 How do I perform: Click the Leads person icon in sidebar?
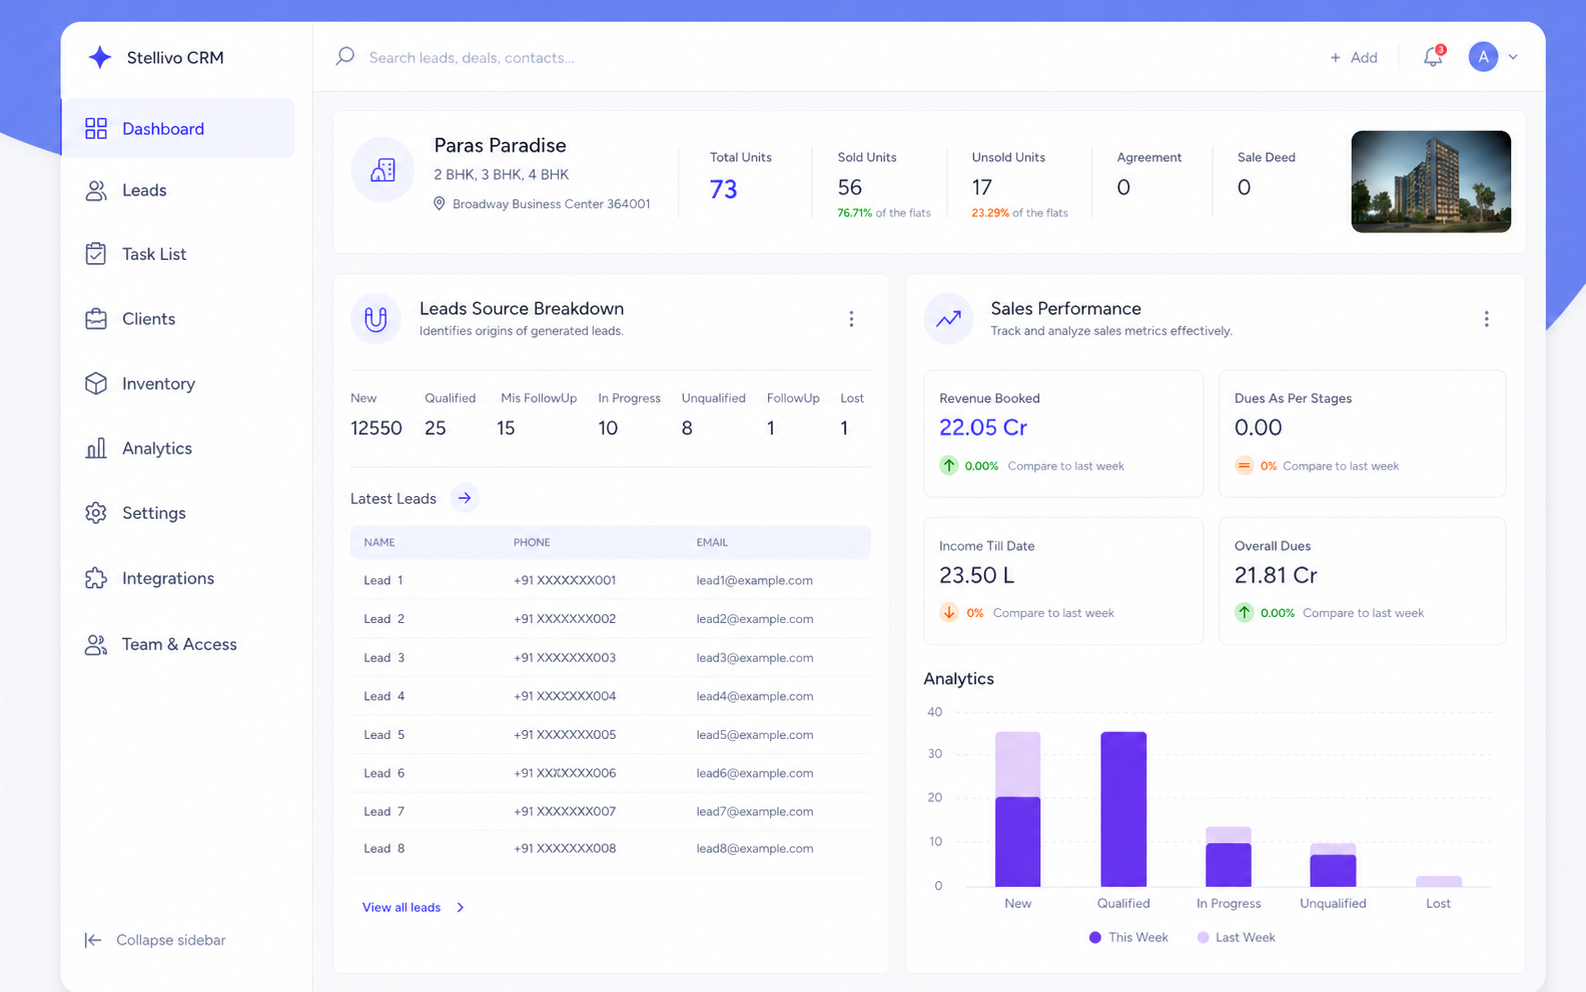(x=96, y=190)
